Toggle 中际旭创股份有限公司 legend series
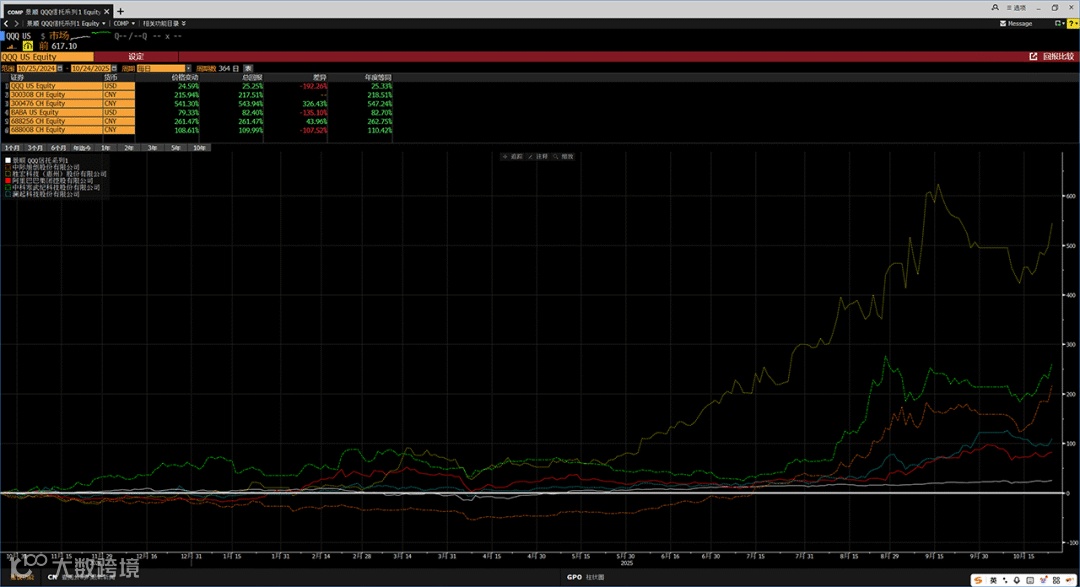This screenshot has width=1080, height=587. [42, 167]
